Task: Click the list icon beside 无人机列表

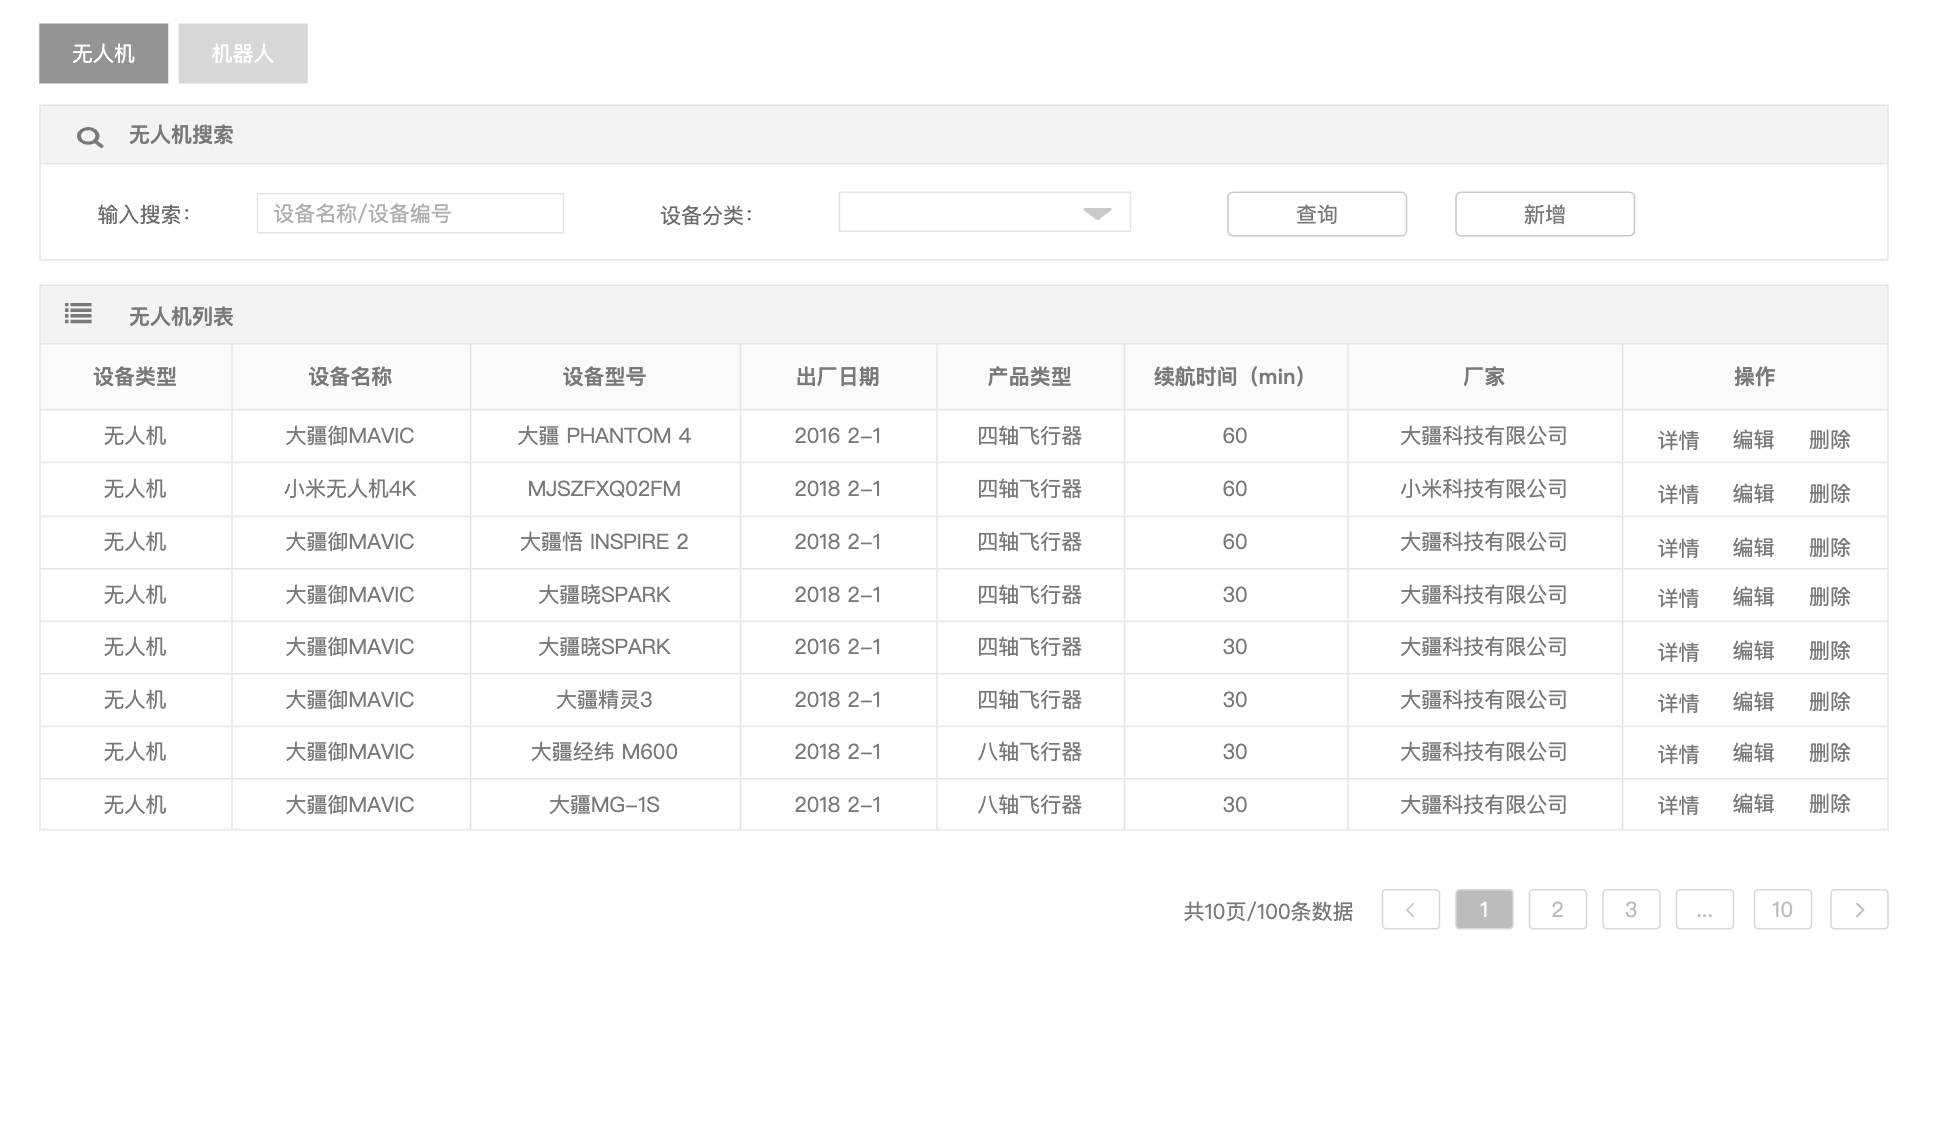Action: coord(78,315)
